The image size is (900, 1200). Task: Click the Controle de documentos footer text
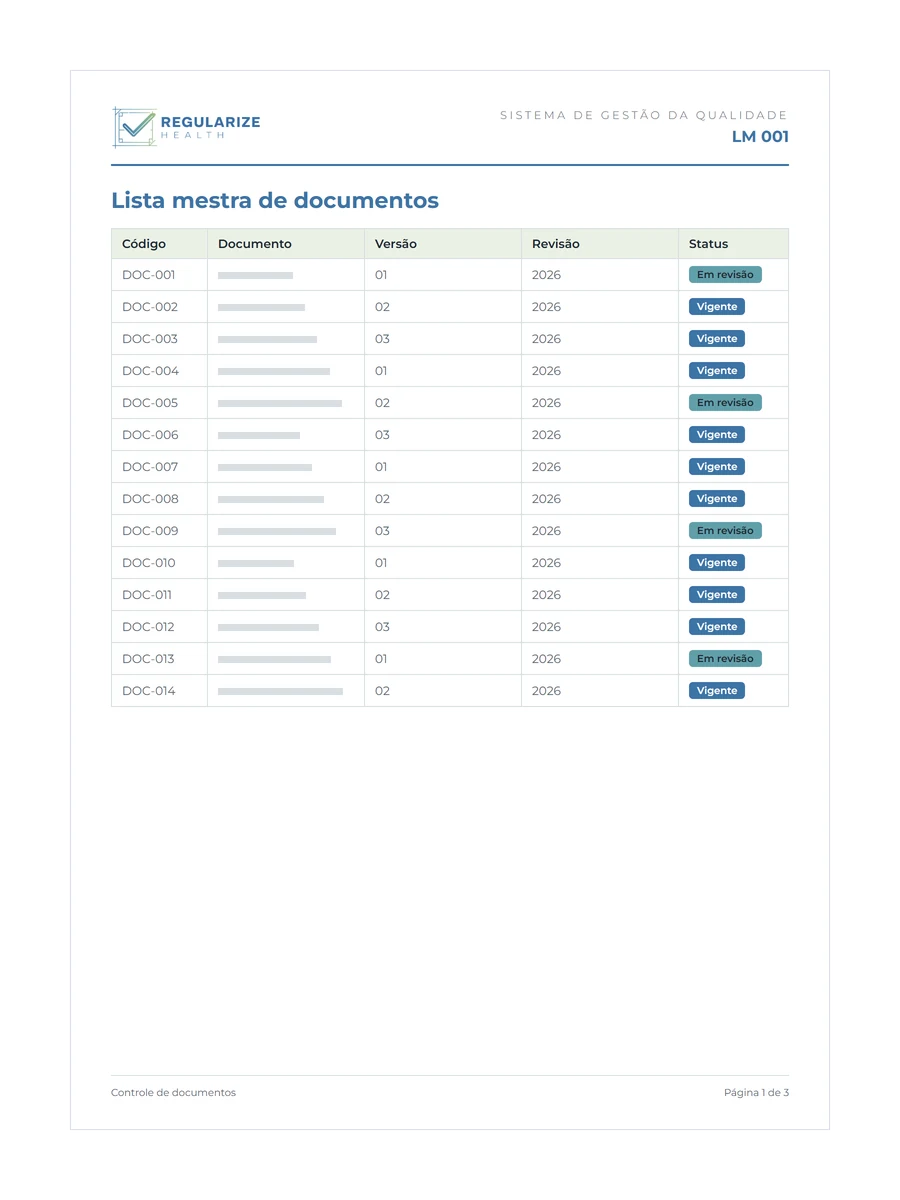[x=173, y=1093]
